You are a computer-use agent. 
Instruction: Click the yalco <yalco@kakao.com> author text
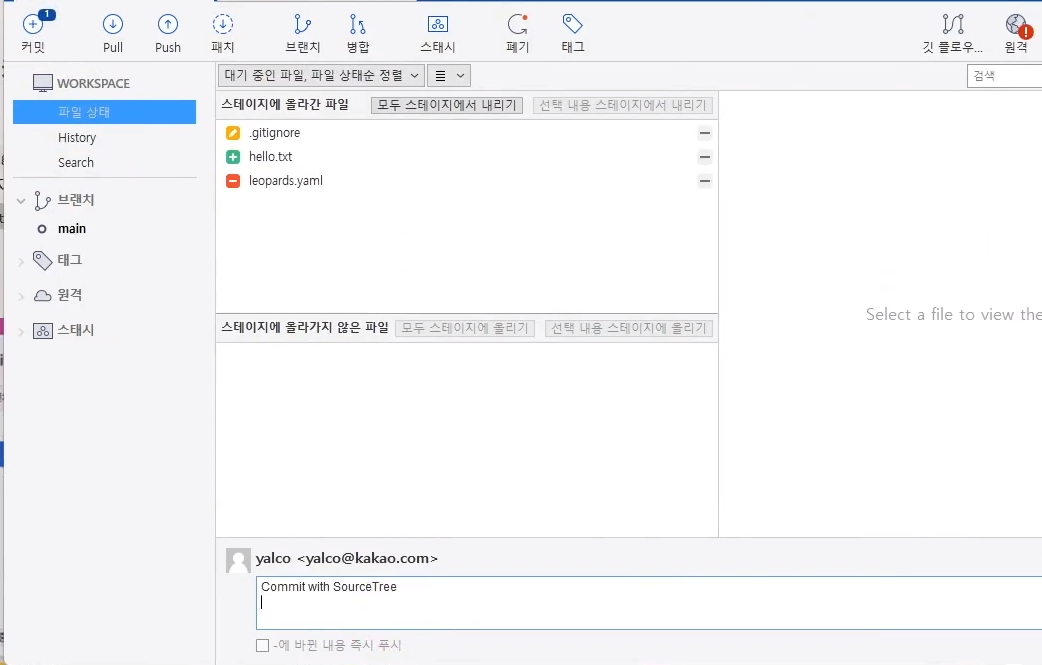(x=347, y=559)
